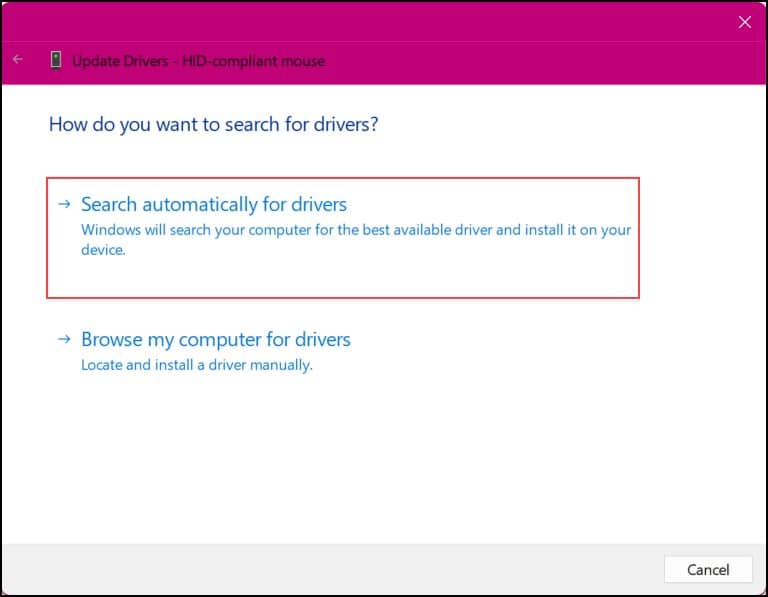Click the 'How do you want to search for drivers?' heading
This screenshot has width=768, height=597.
(214, 124)
